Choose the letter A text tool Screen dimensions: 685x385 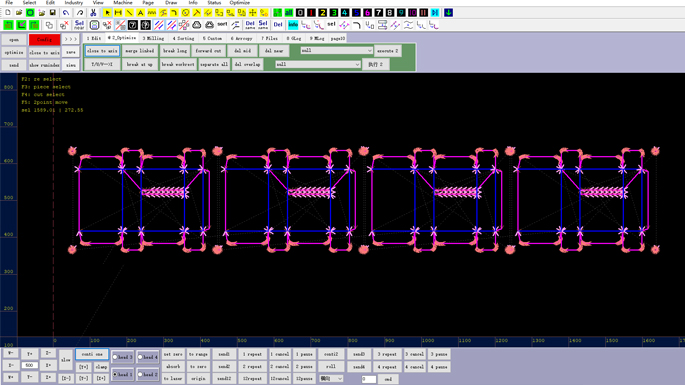pos(140,13)
